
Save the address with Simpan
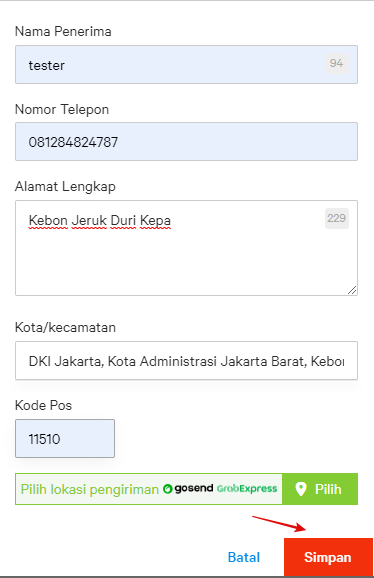pos(328,557)
